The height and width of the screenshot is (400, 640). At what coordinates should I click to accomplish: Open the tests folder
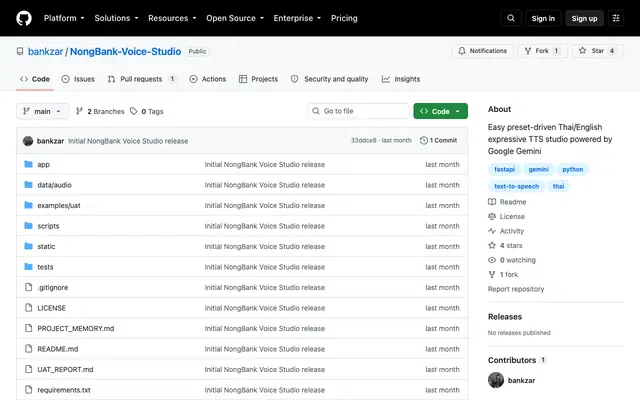[x=45, y=267]
